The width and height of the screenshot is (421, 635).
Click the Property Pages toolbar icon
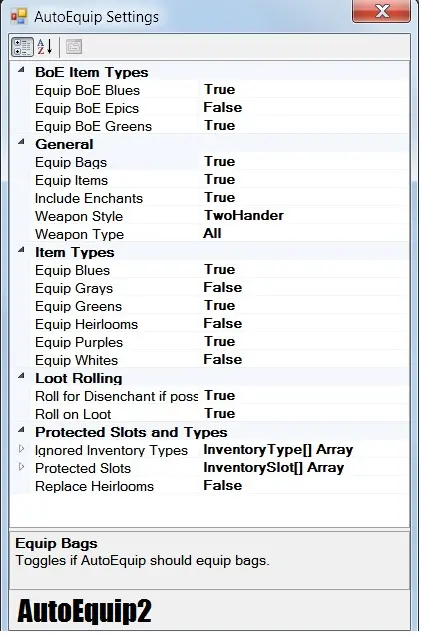pos(74,47)
